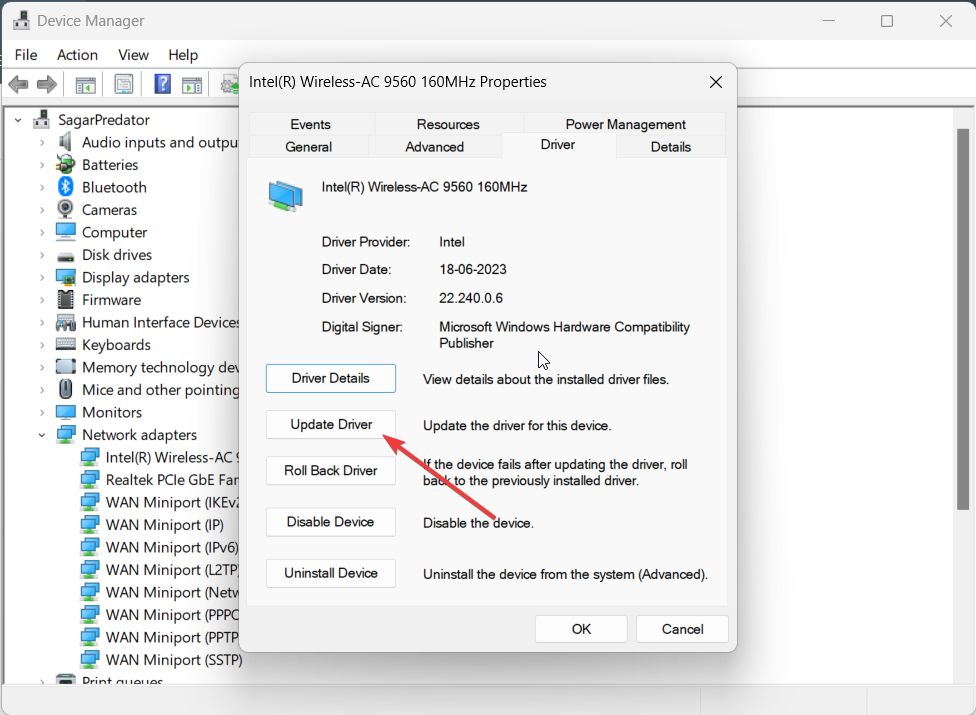Click the Device Manager title bar app icon
This screenshot has height=715, width=976.
click(21, 20)
